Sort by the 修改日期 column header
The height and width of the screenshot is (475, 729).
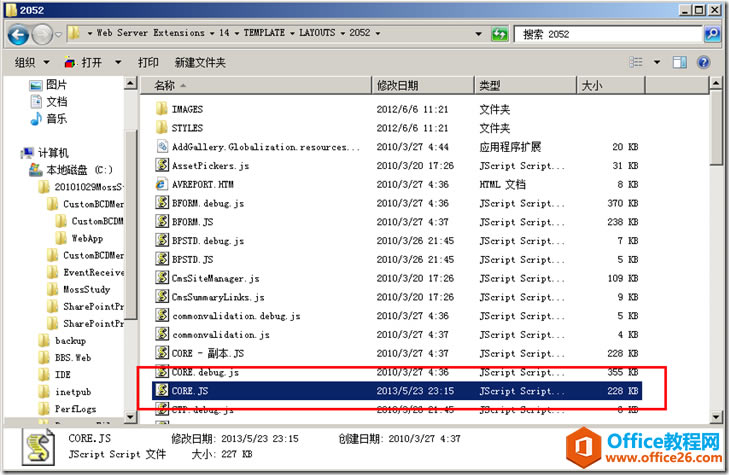[x=423, y=86]
